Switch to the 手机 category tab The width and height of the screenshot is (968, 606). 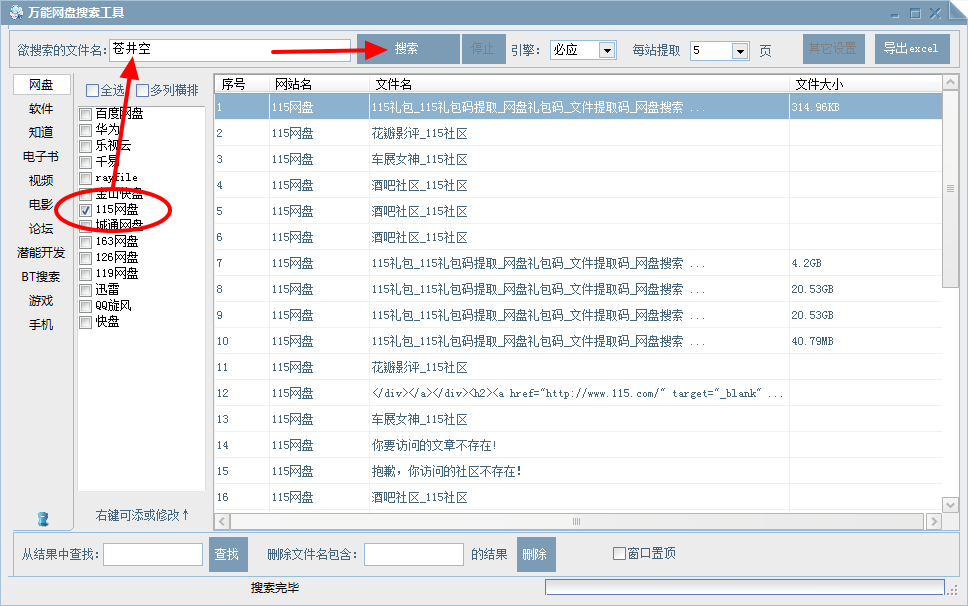coord(41,325)
